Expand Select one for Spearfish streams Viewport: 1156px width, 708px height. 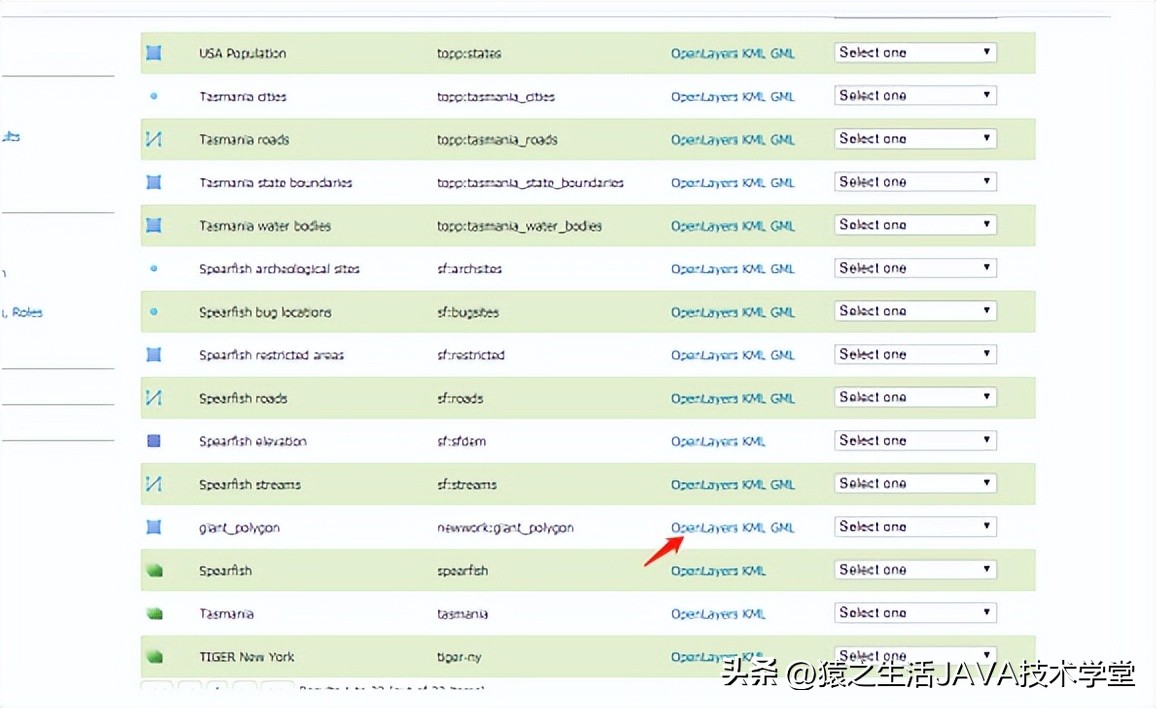coord(915,483)
